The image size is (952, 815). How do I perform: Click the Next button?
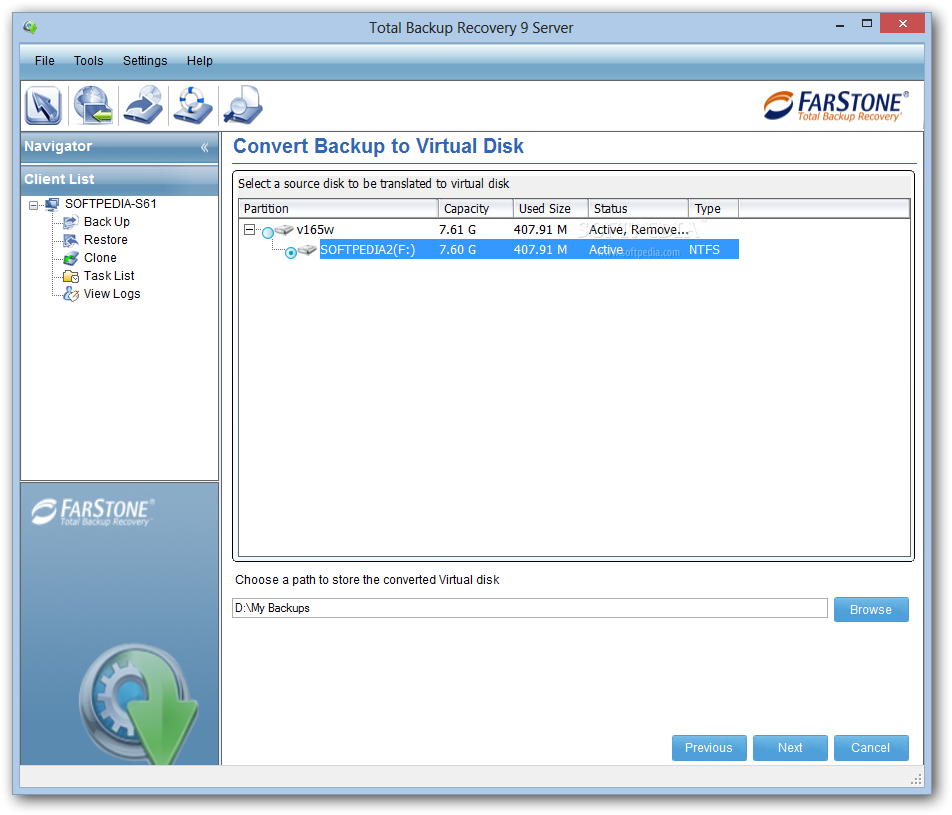click(790, 748)
